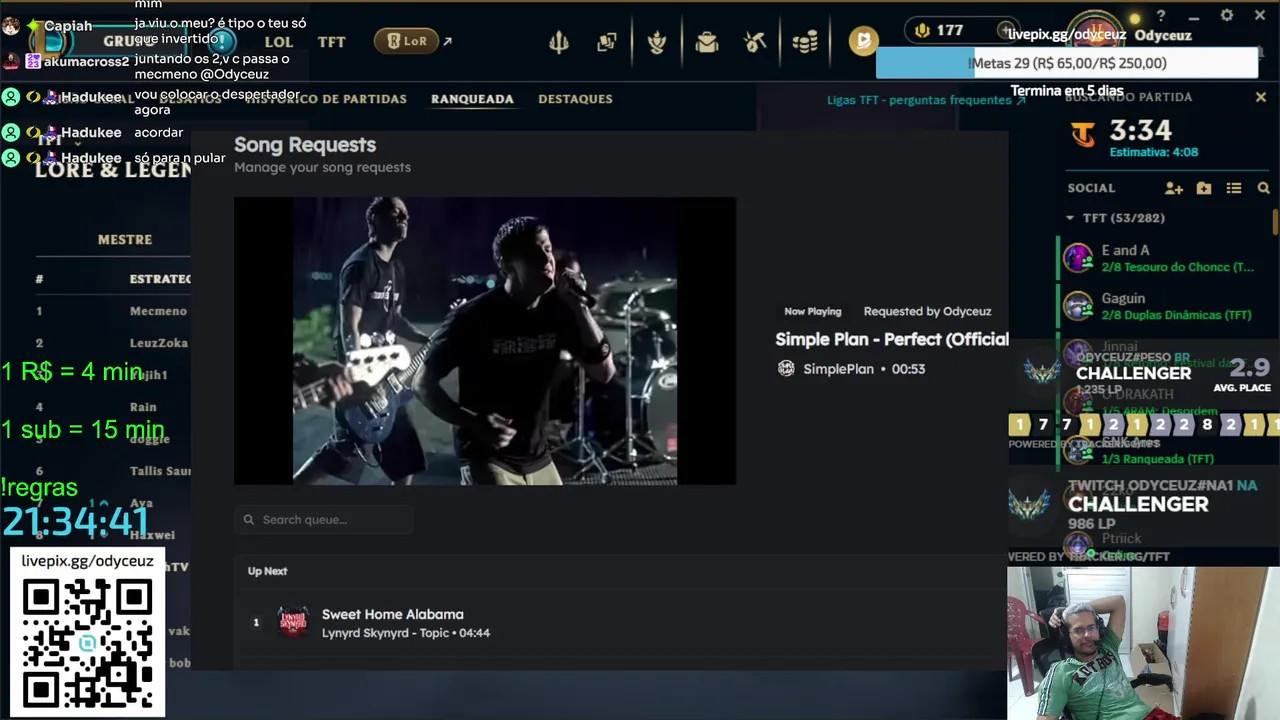This screenshot has height=720, width=1280.
Task: Click the gold play media icon
Action: [863, 41]
